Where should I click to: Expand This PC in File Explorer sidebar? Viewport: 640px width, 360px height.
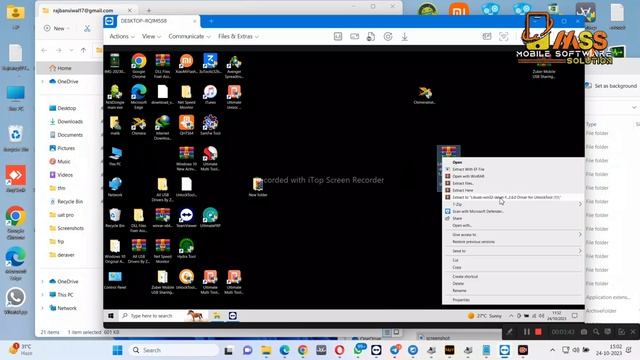tap(42, 295)
